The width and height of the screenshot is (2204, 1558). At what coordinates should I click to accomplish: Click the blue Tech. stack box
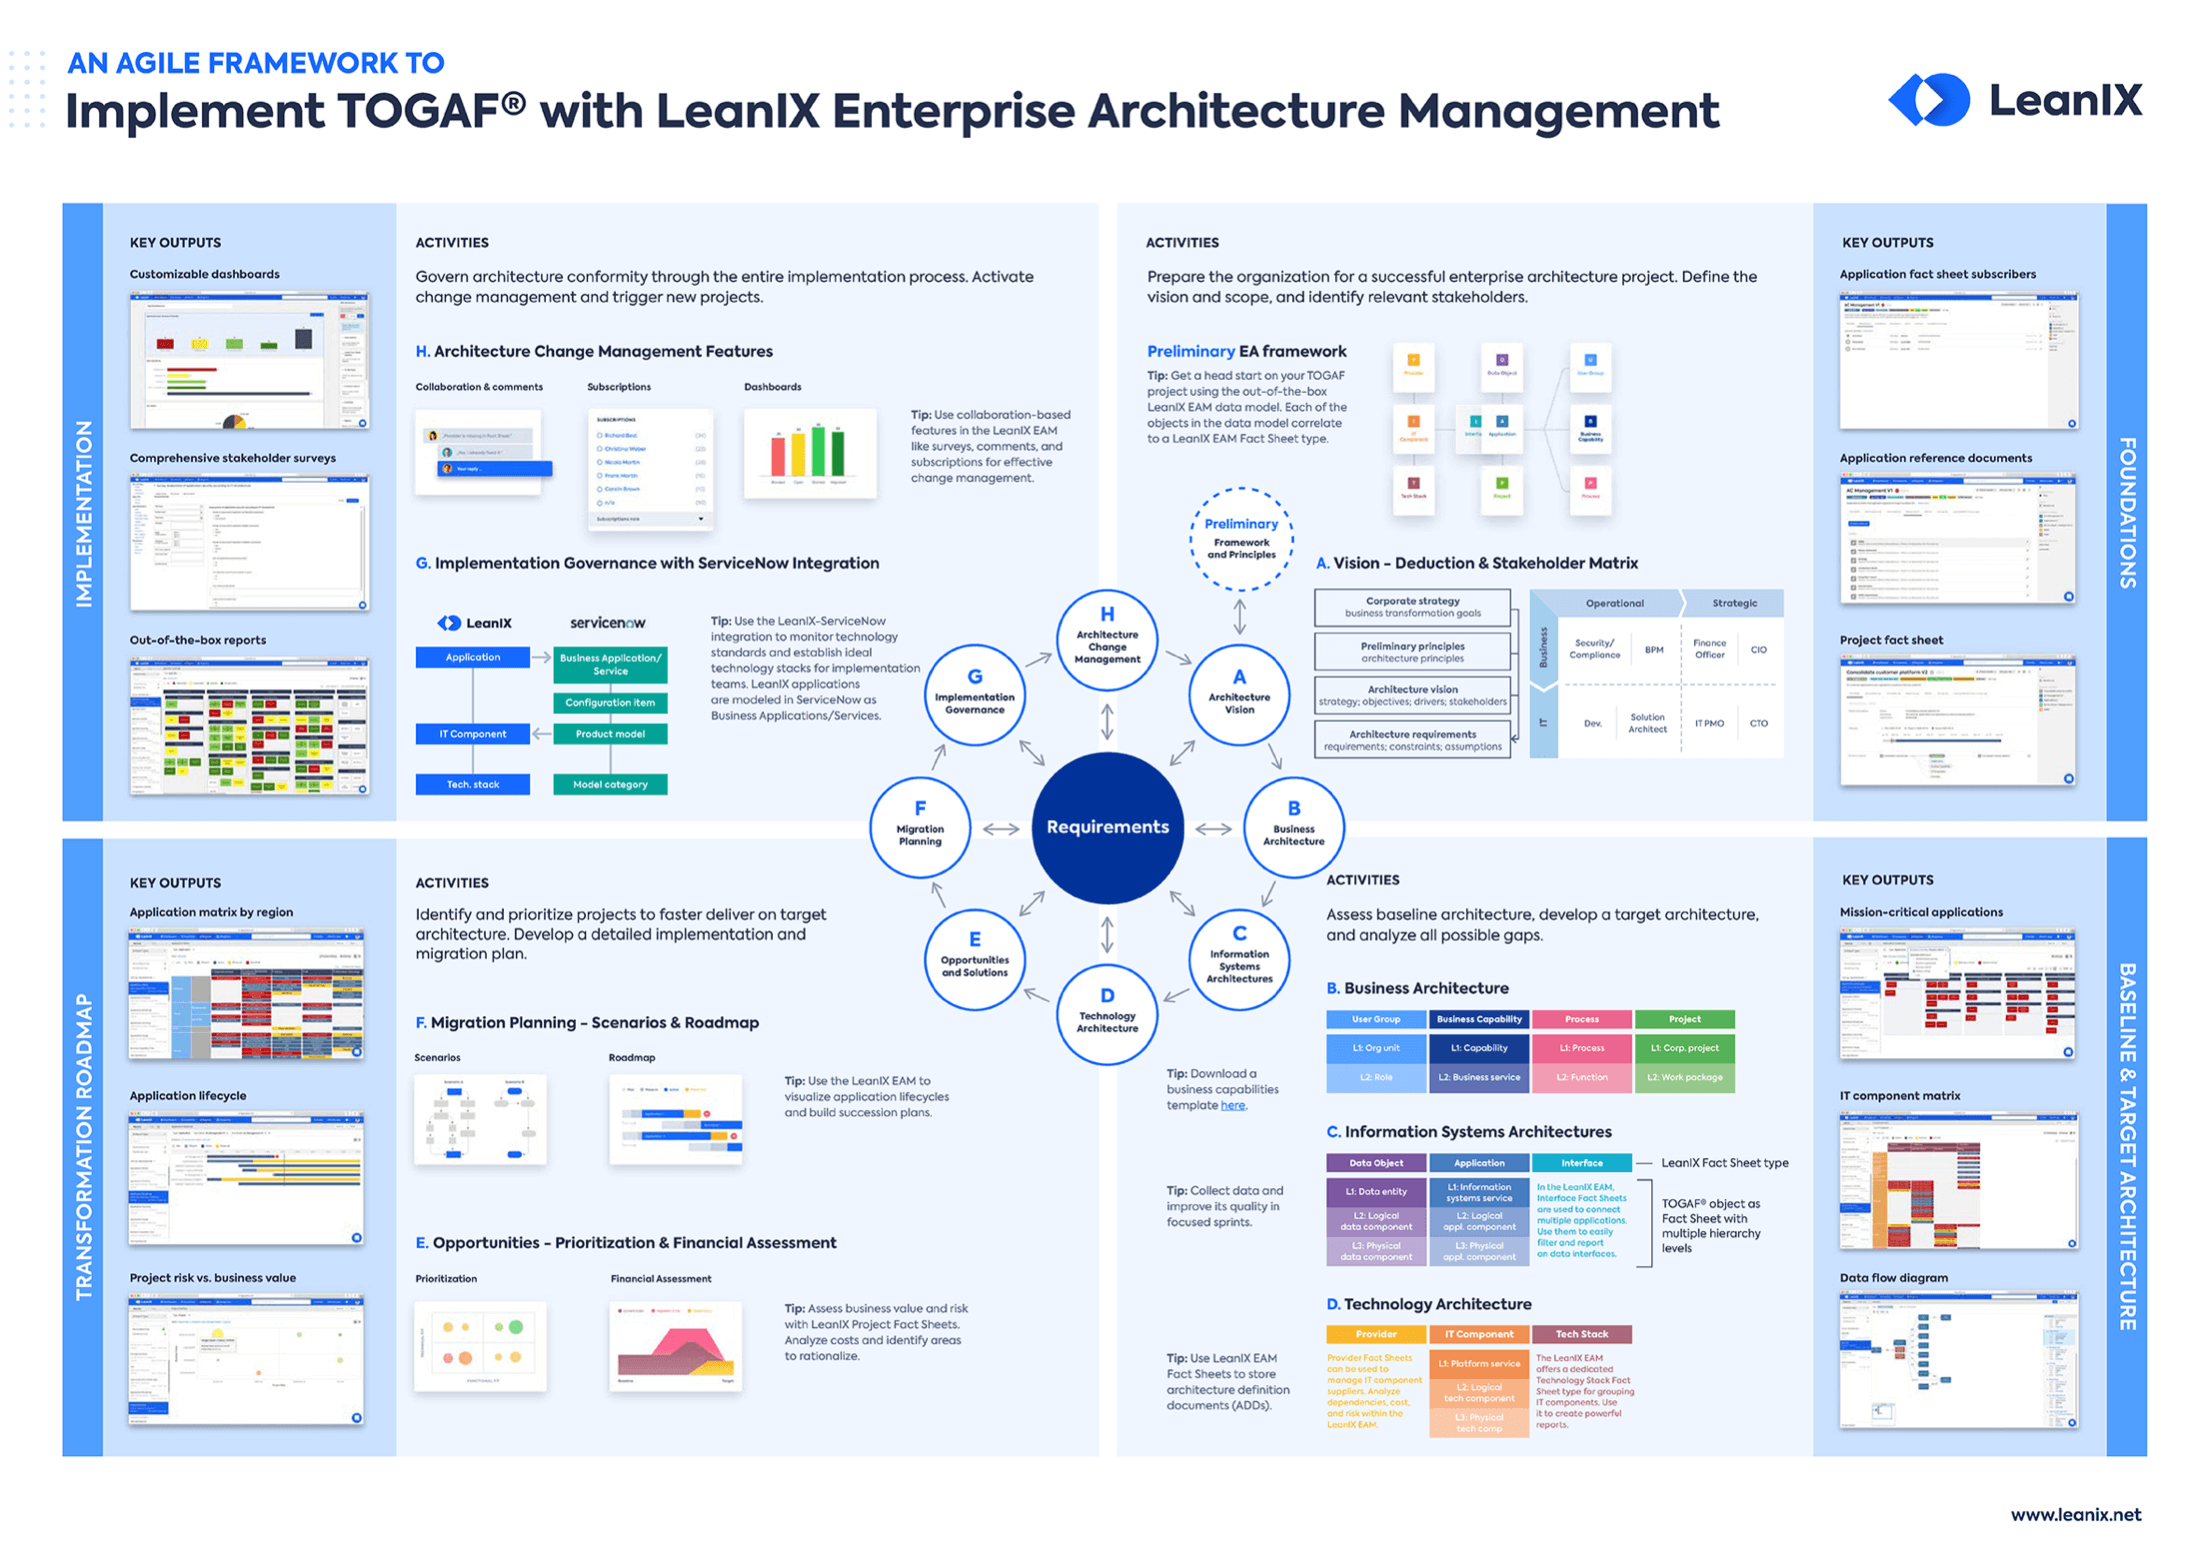click(472, 784)
